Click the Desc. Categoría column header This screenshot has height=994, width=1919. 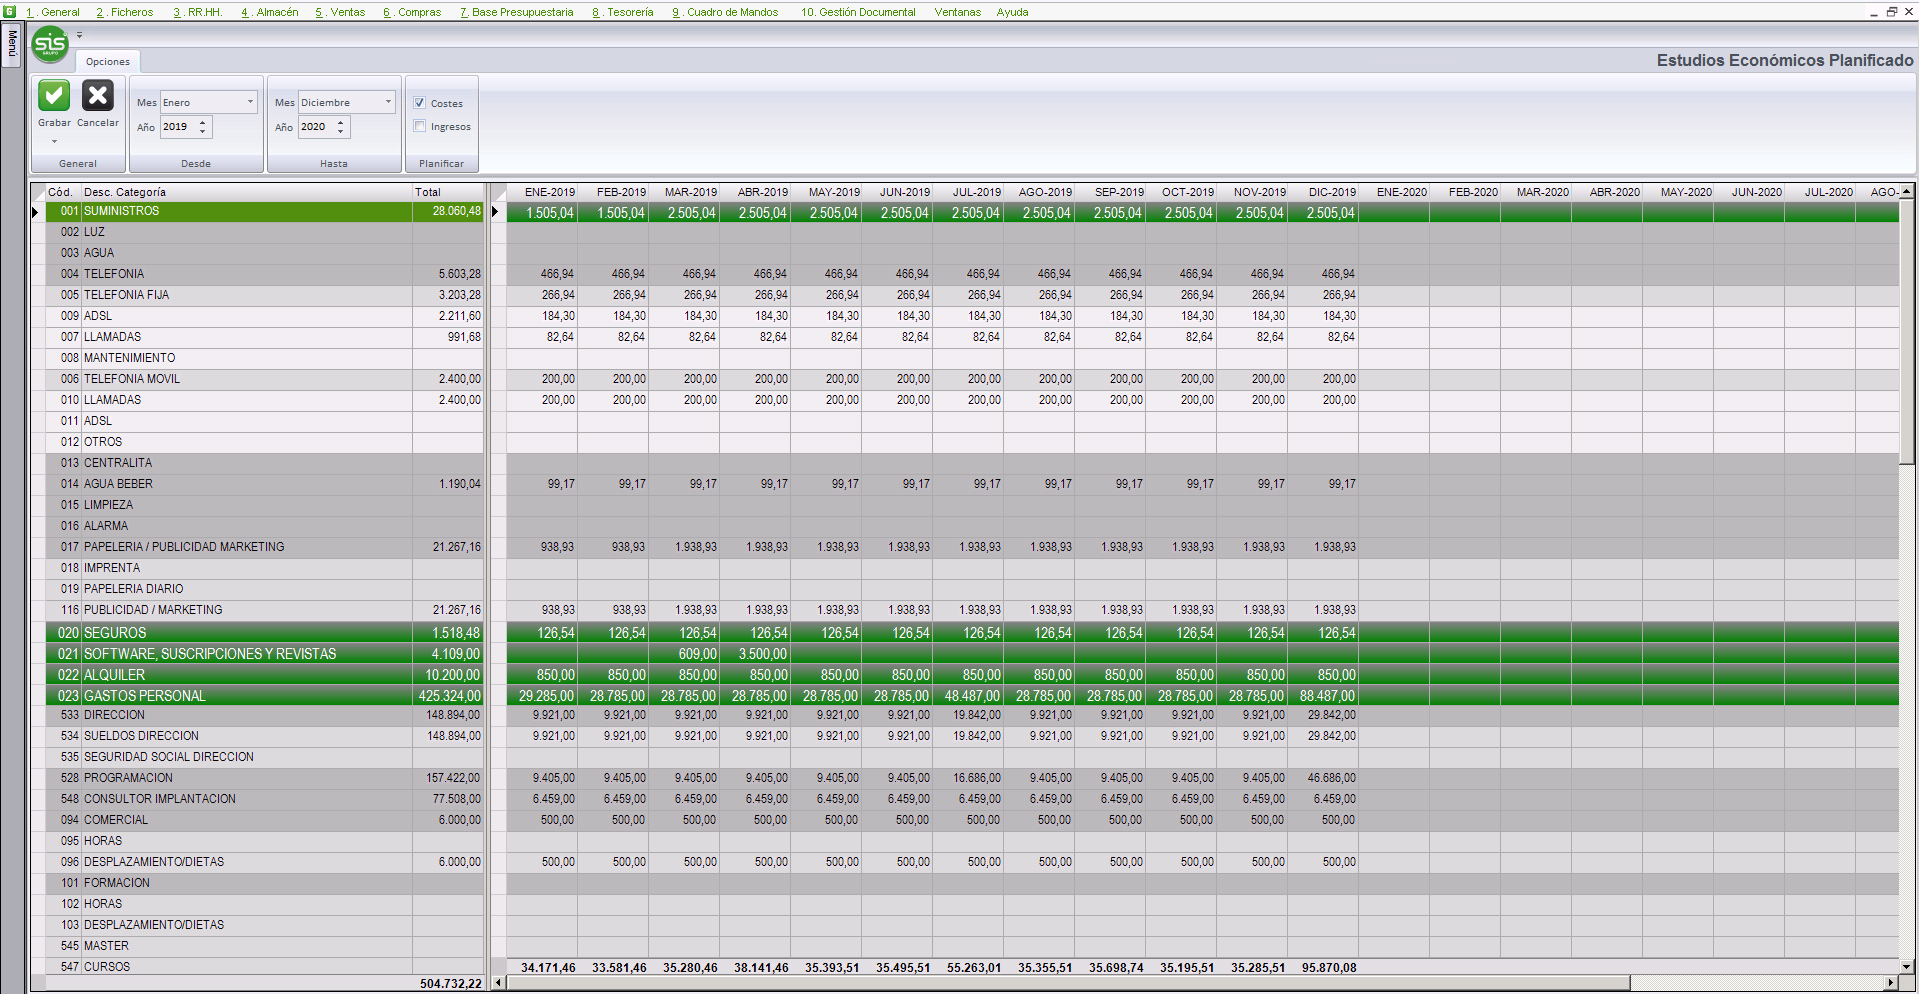click(246, 192)
